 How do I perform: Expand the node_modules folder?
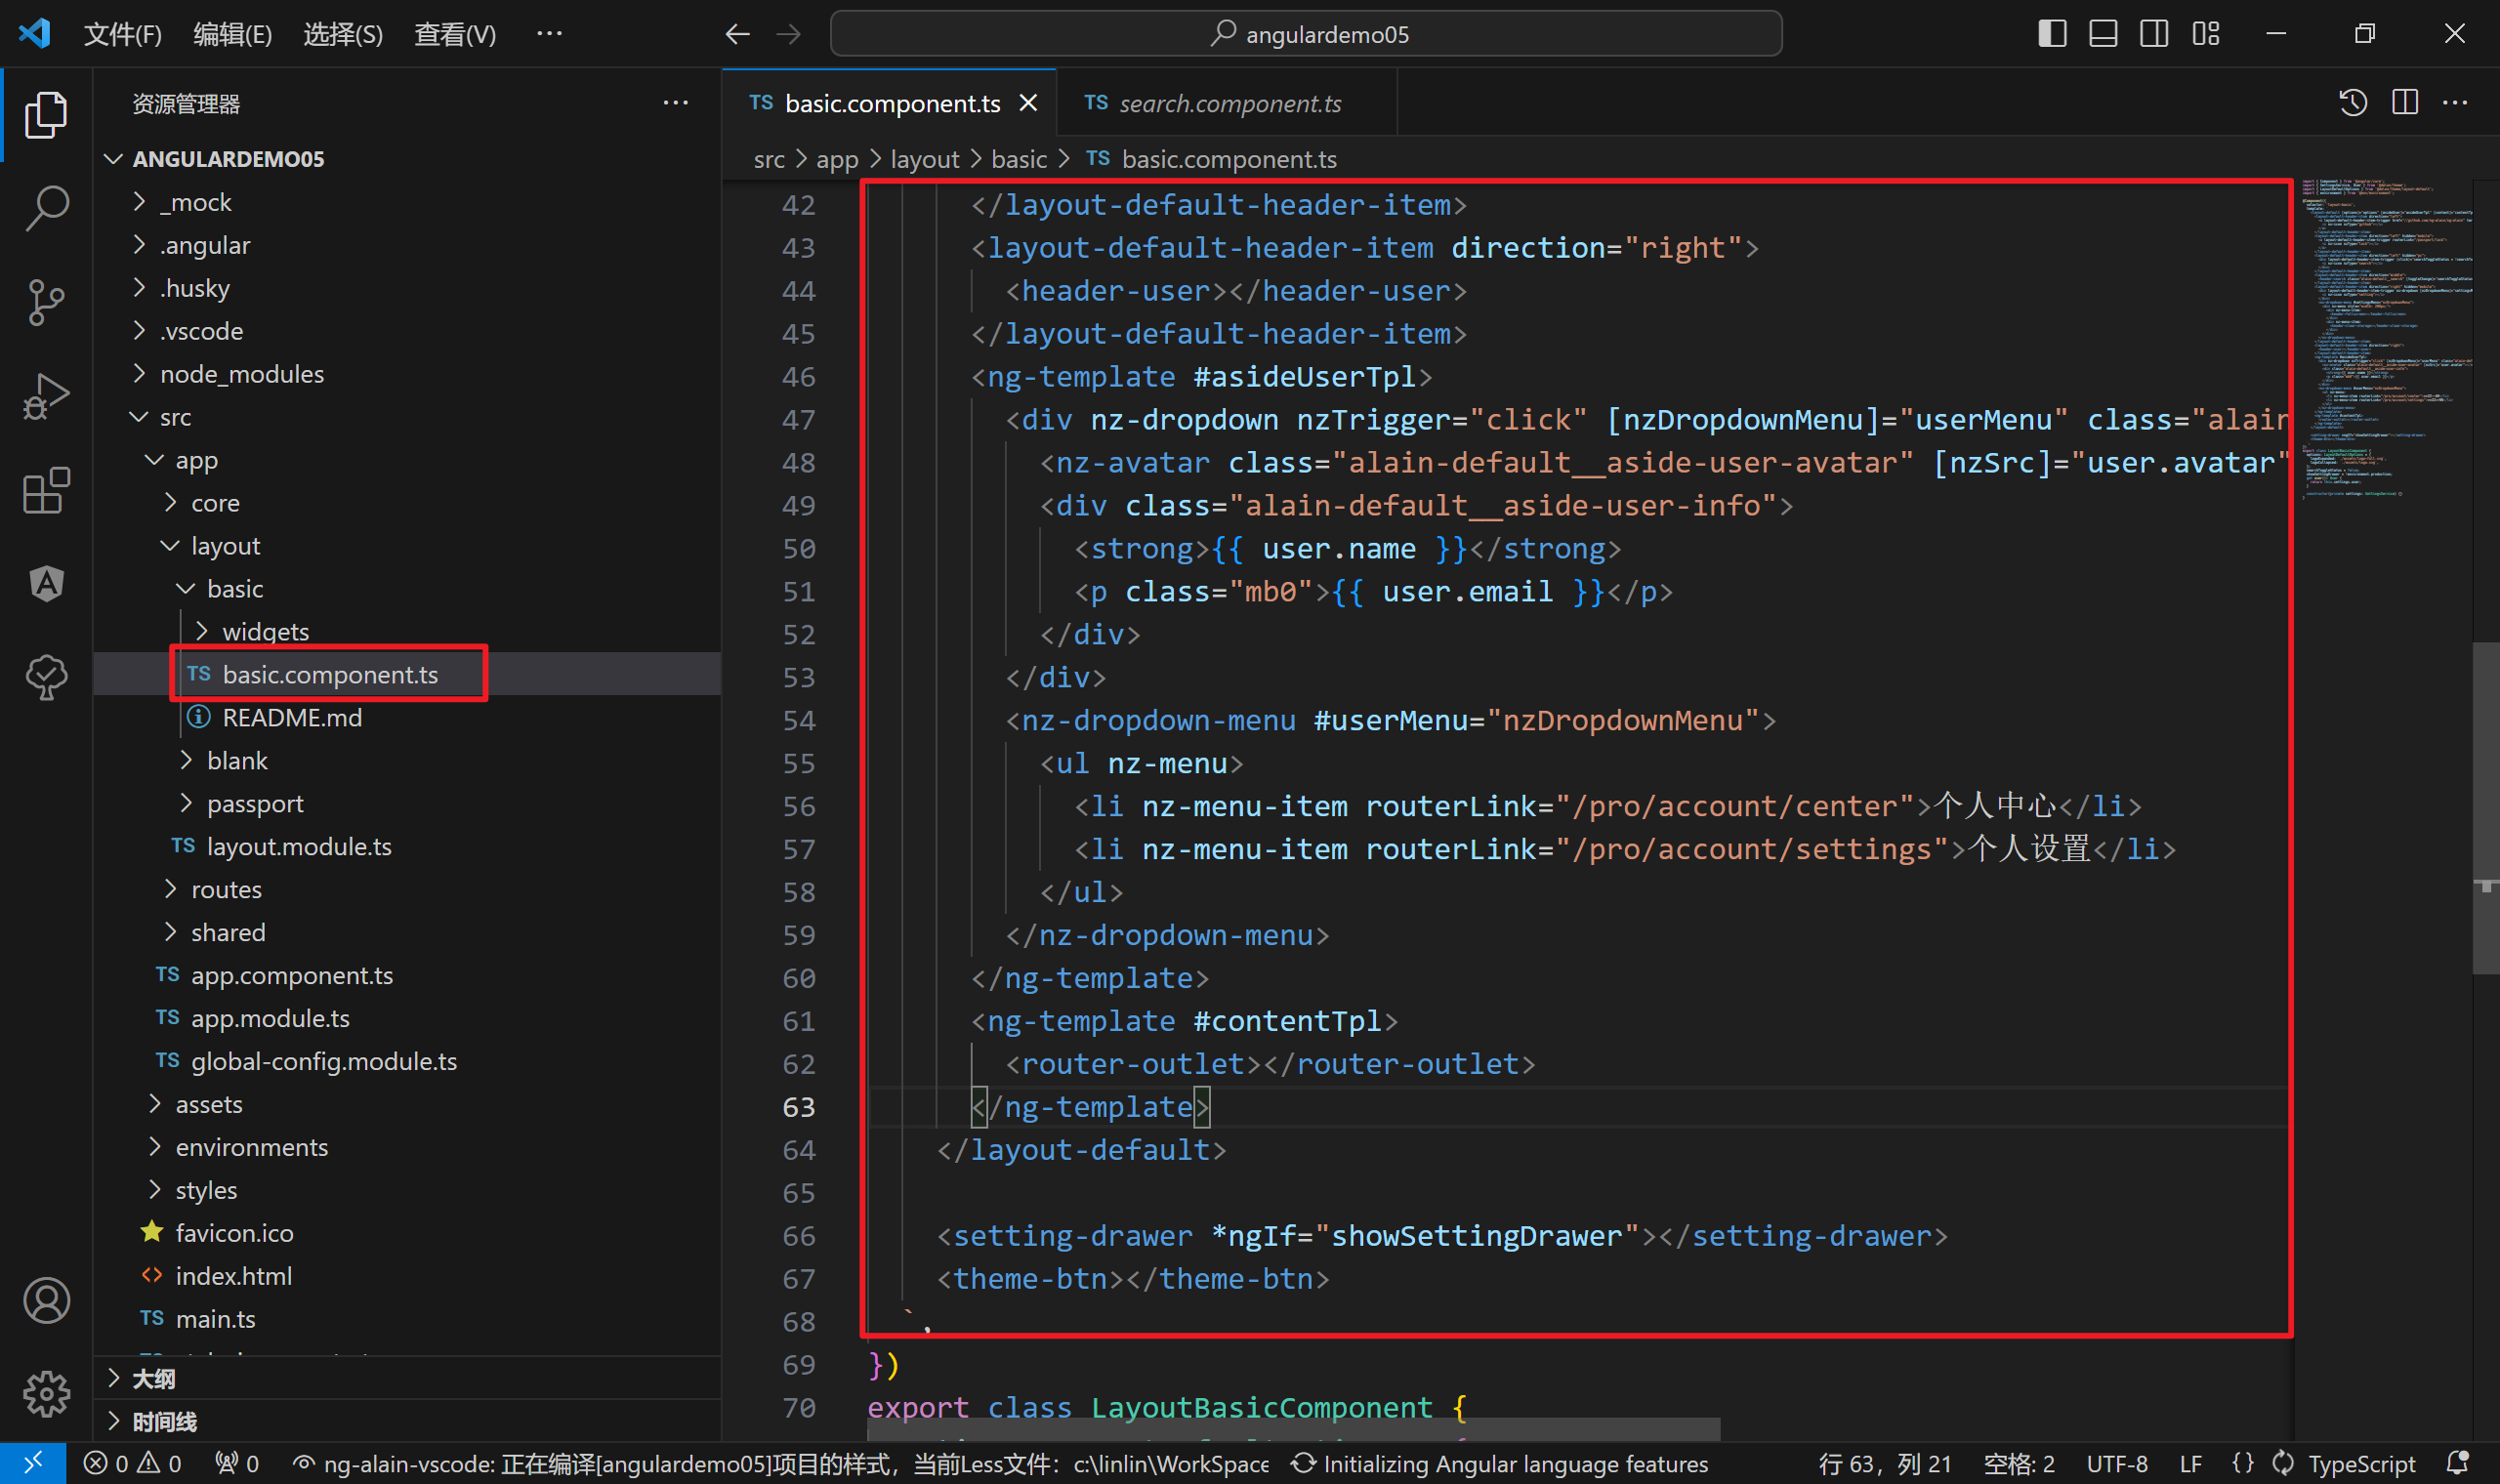click(241, 374)
